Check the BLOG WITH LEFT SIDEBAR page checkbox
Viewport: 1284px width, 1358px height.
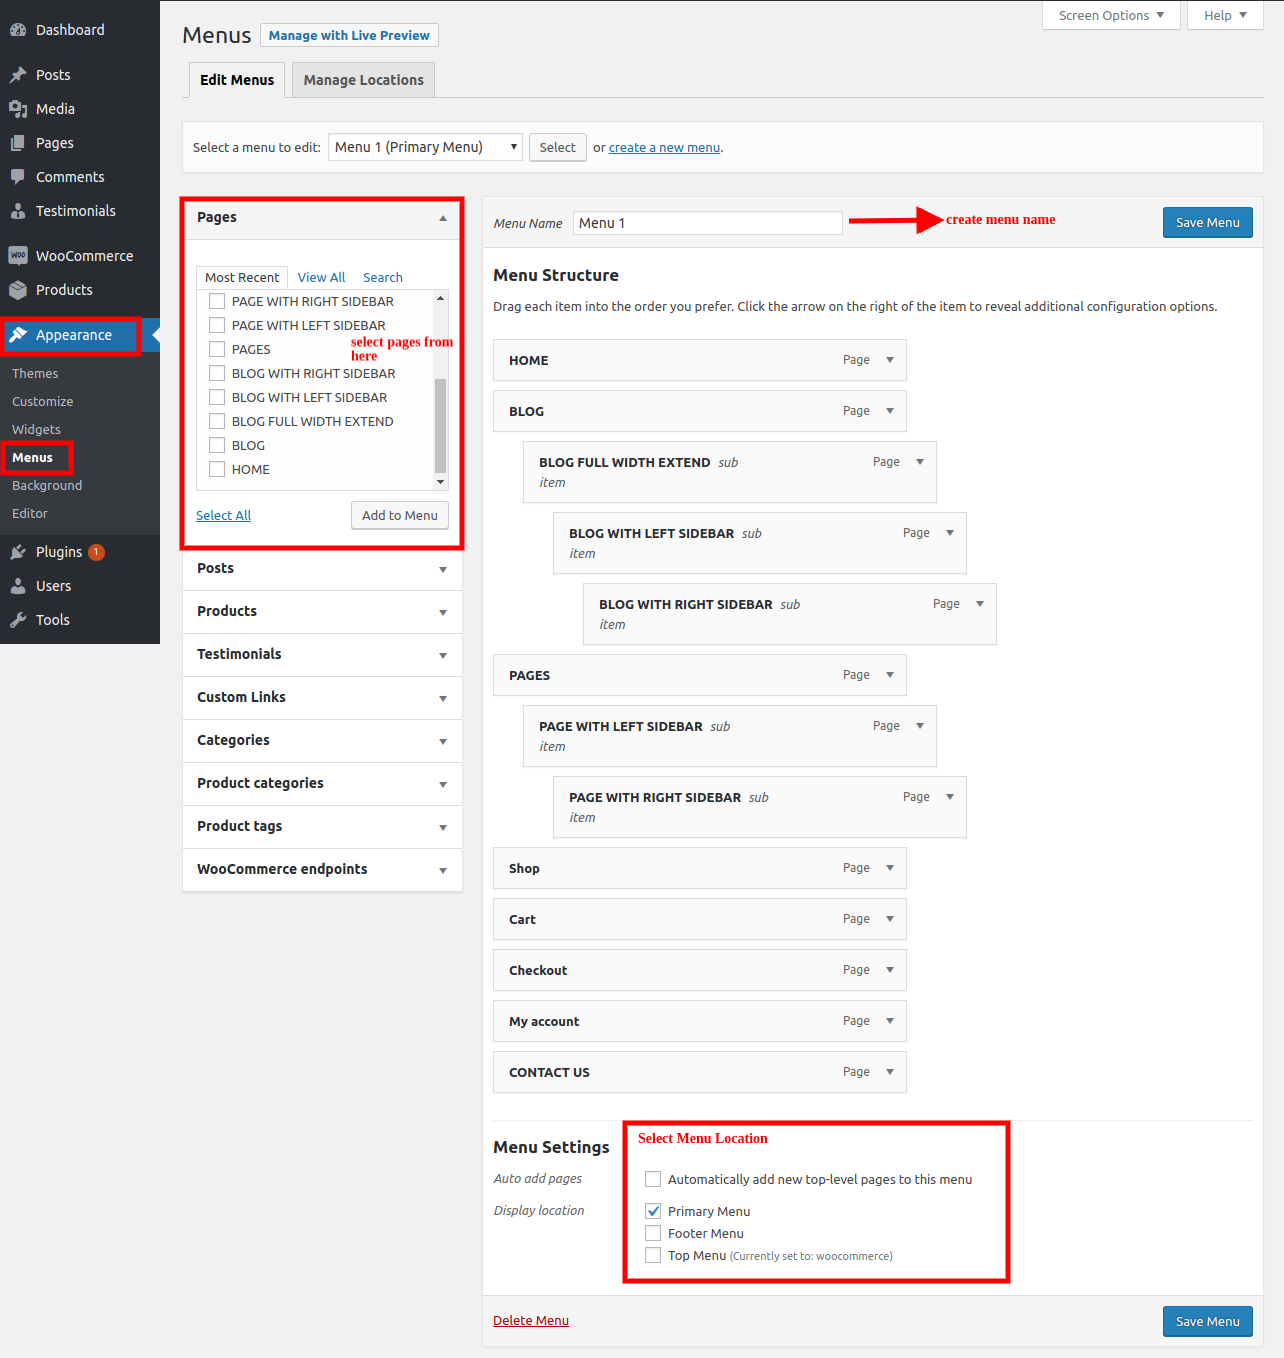coord(217,397)
